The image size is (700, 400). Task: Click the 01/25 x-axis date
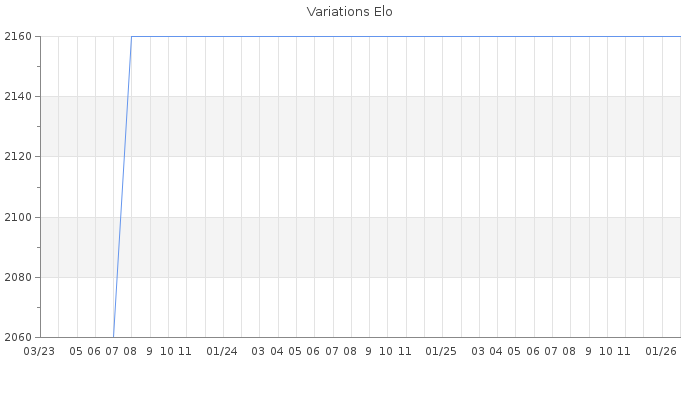click(x=440, y=351)
